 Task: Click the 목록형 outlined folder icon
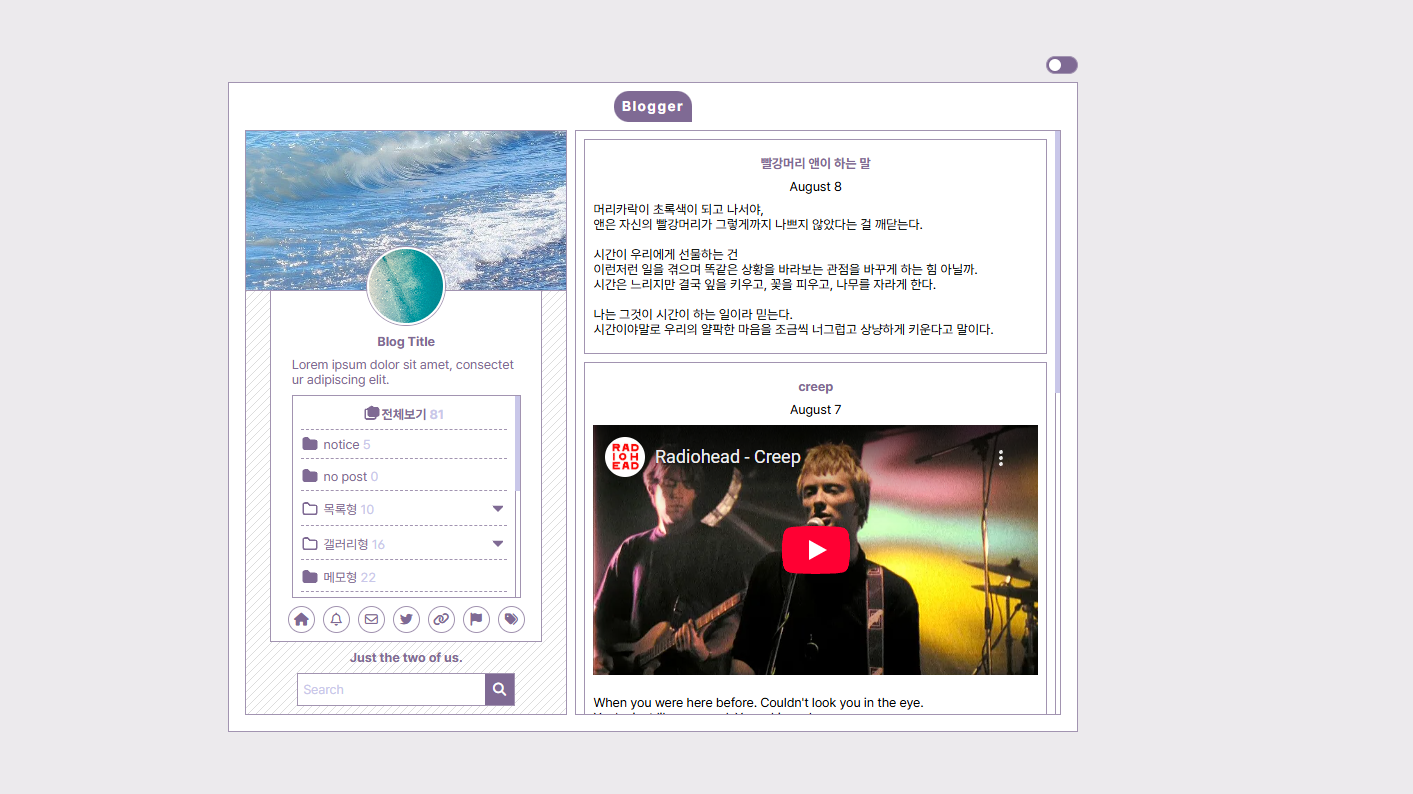point(310,509)
